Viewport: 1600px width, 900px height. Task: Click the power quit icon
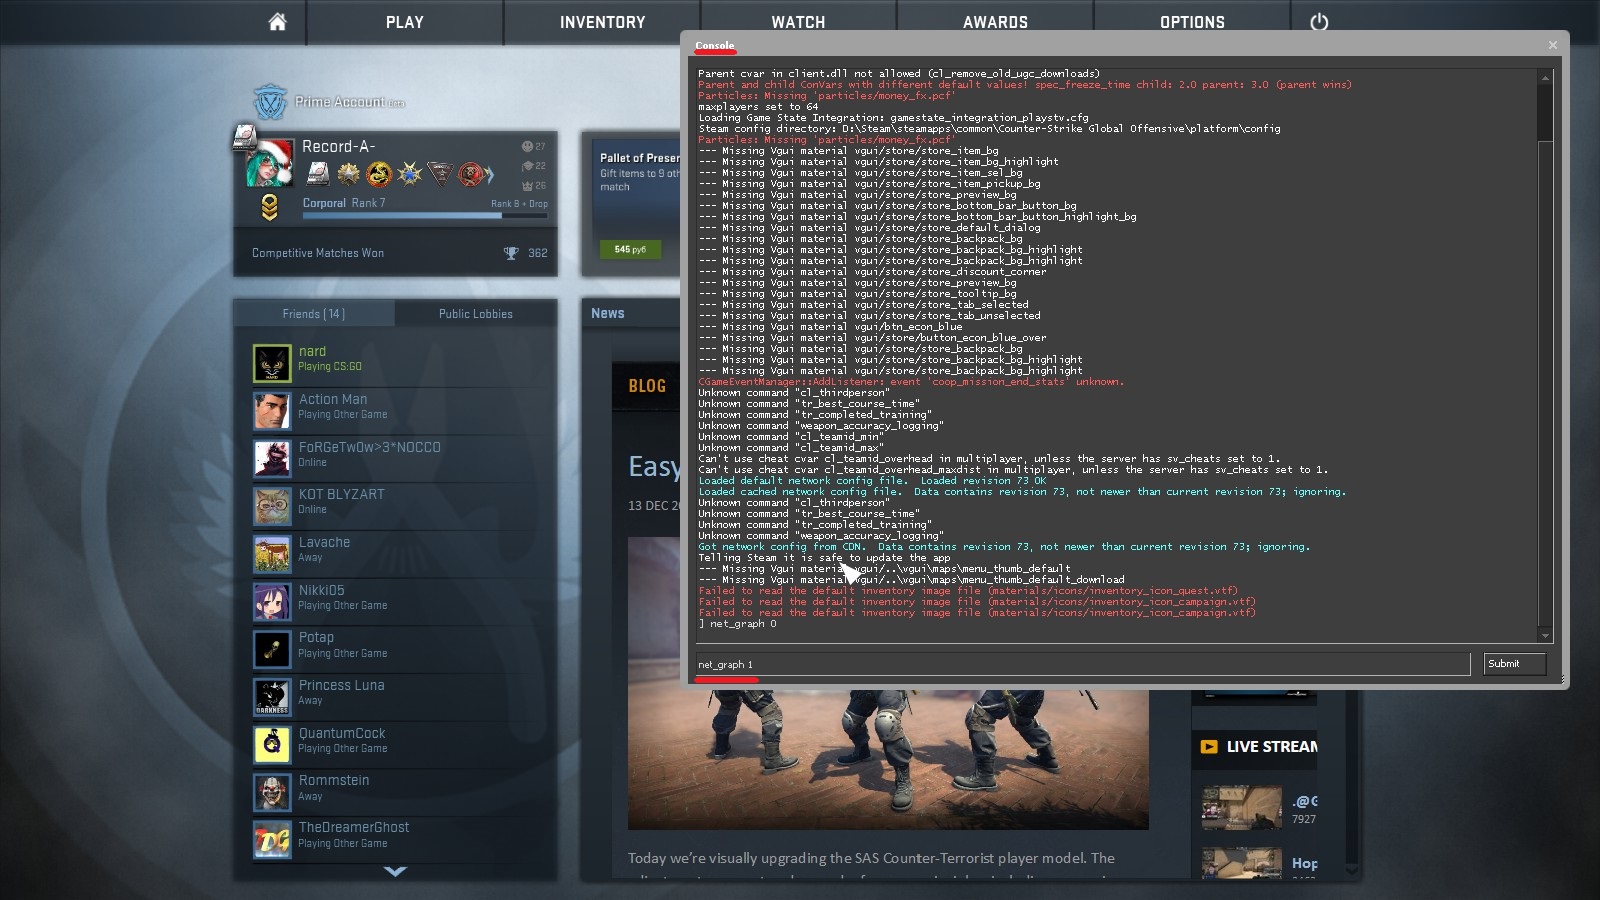tap(1319, 22)
